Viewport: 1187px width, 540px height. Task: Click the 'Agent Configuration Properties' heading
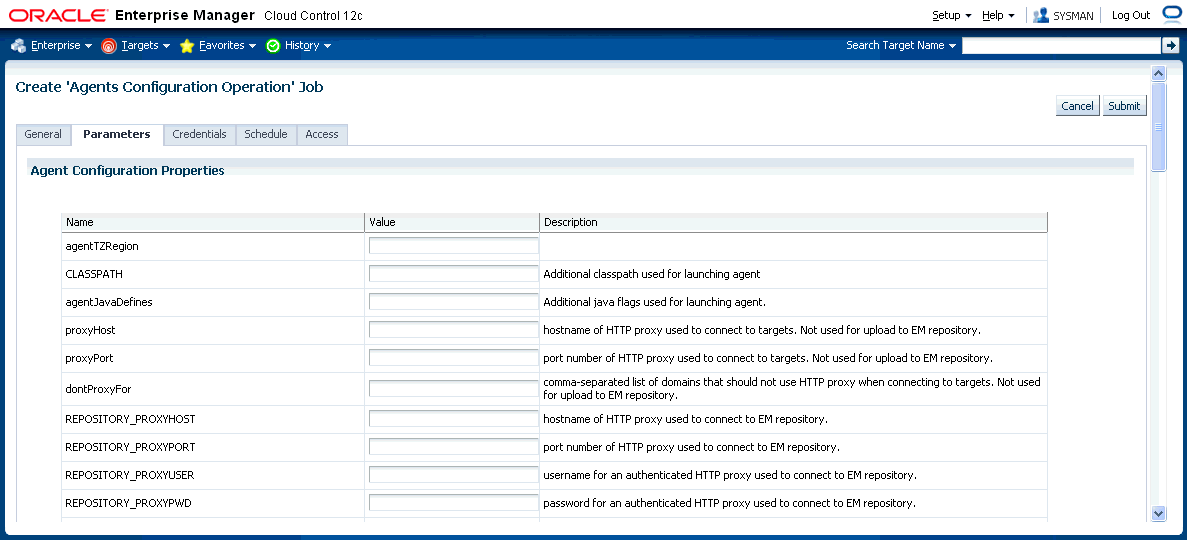click(127, 171)
